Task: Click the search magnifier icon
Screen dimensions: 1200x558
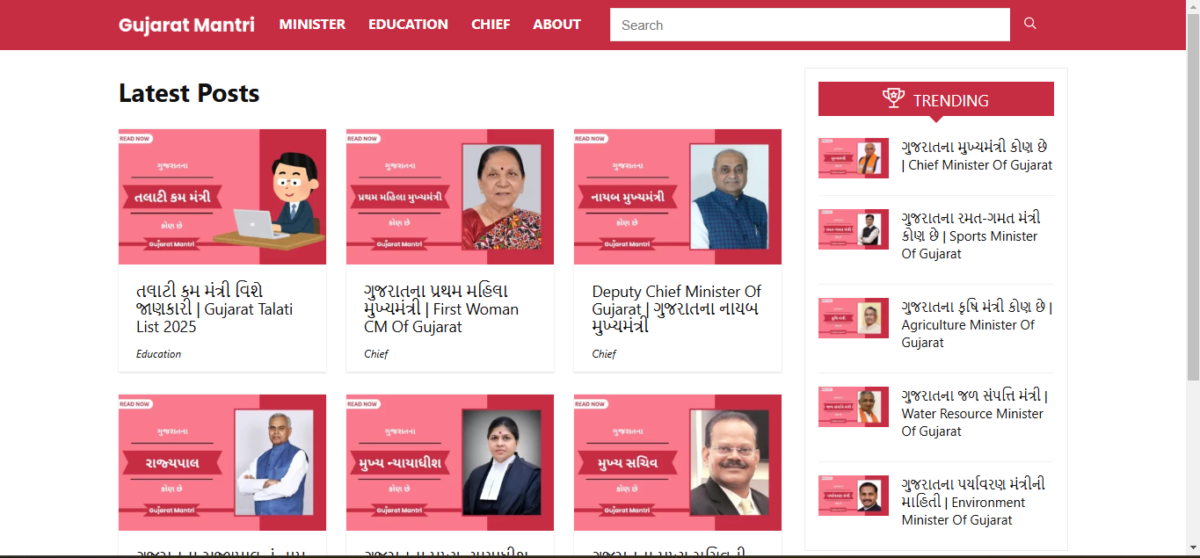Action: (x=1030, y=24)
